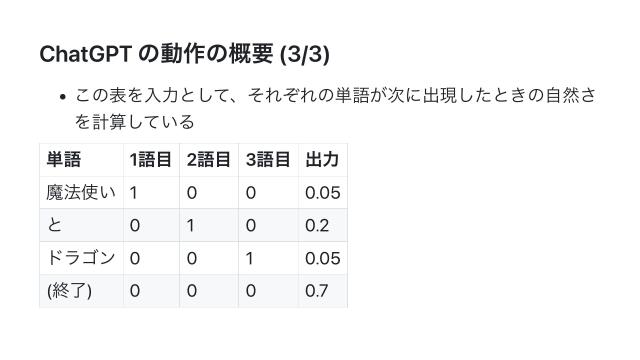Click the 1 in と row

[x=209, y=225]
